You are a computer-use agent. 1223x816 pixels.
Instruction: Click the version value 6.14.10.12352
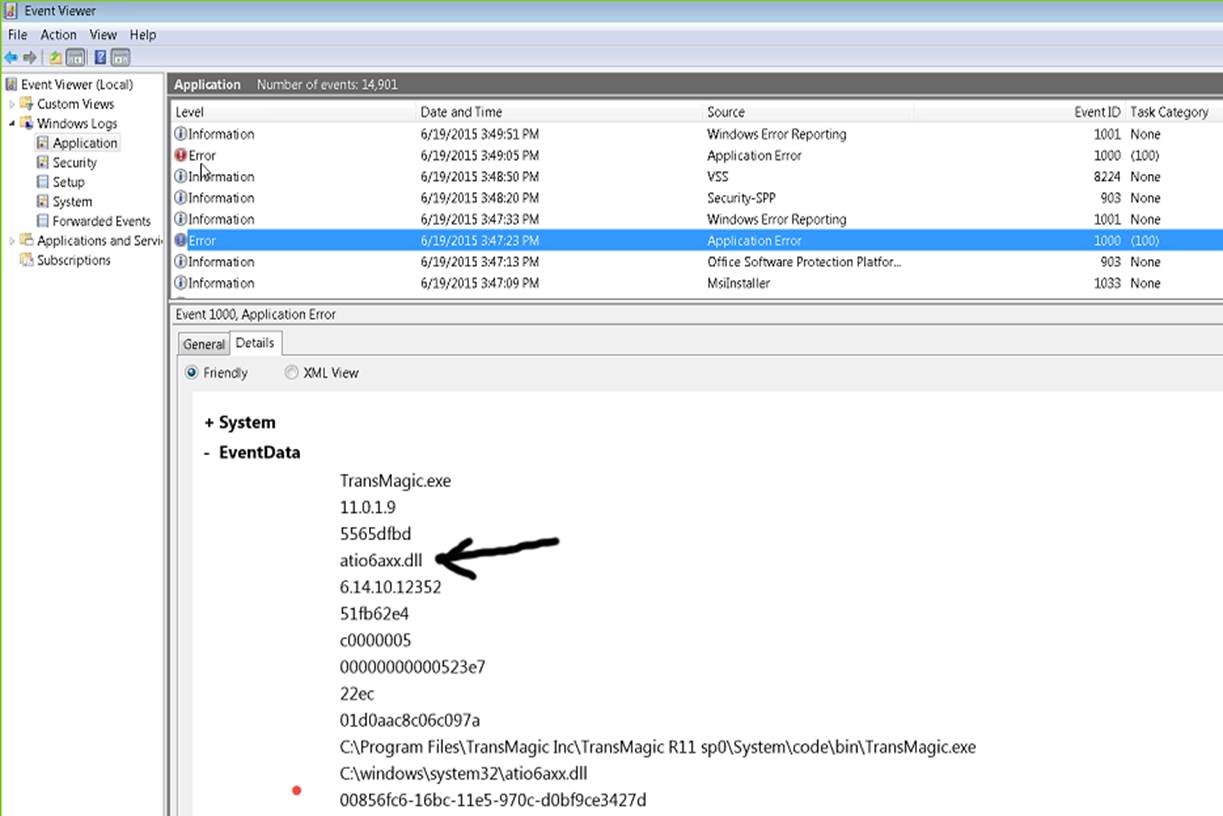[390, 587]
